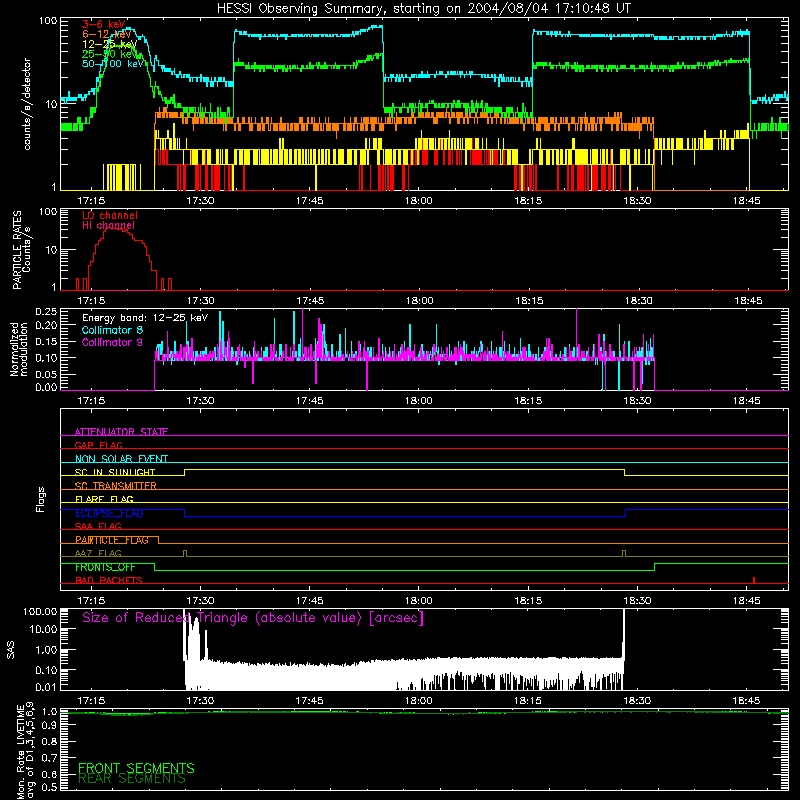
Task: Select the LO channel legend label
Action: 110,215
